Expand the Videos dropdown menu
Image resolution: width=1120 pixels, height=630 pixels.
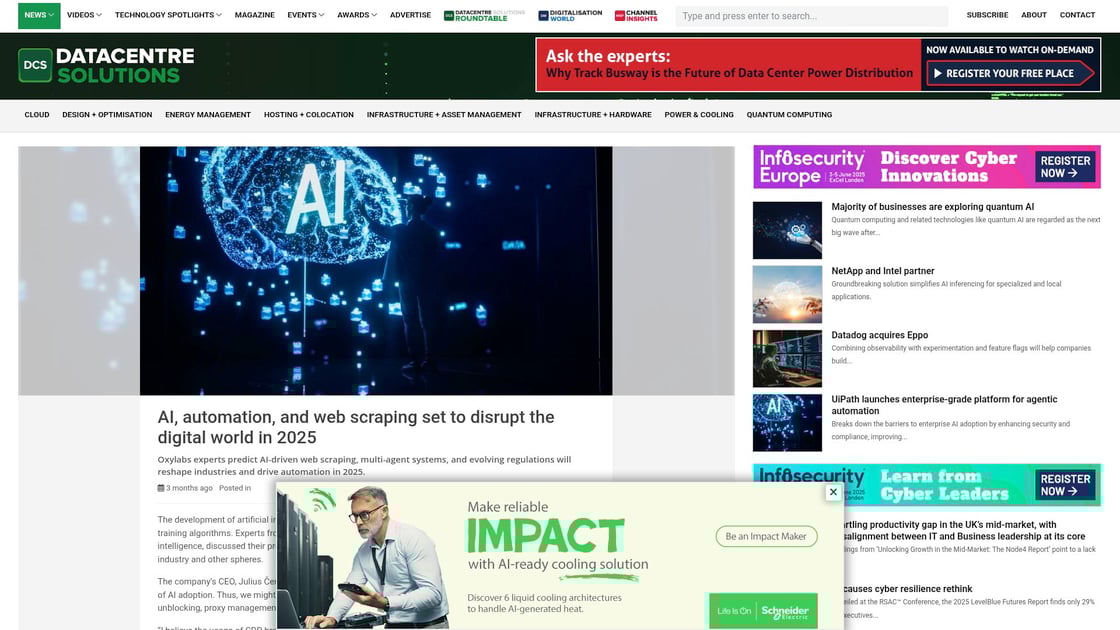pos(84,15)
